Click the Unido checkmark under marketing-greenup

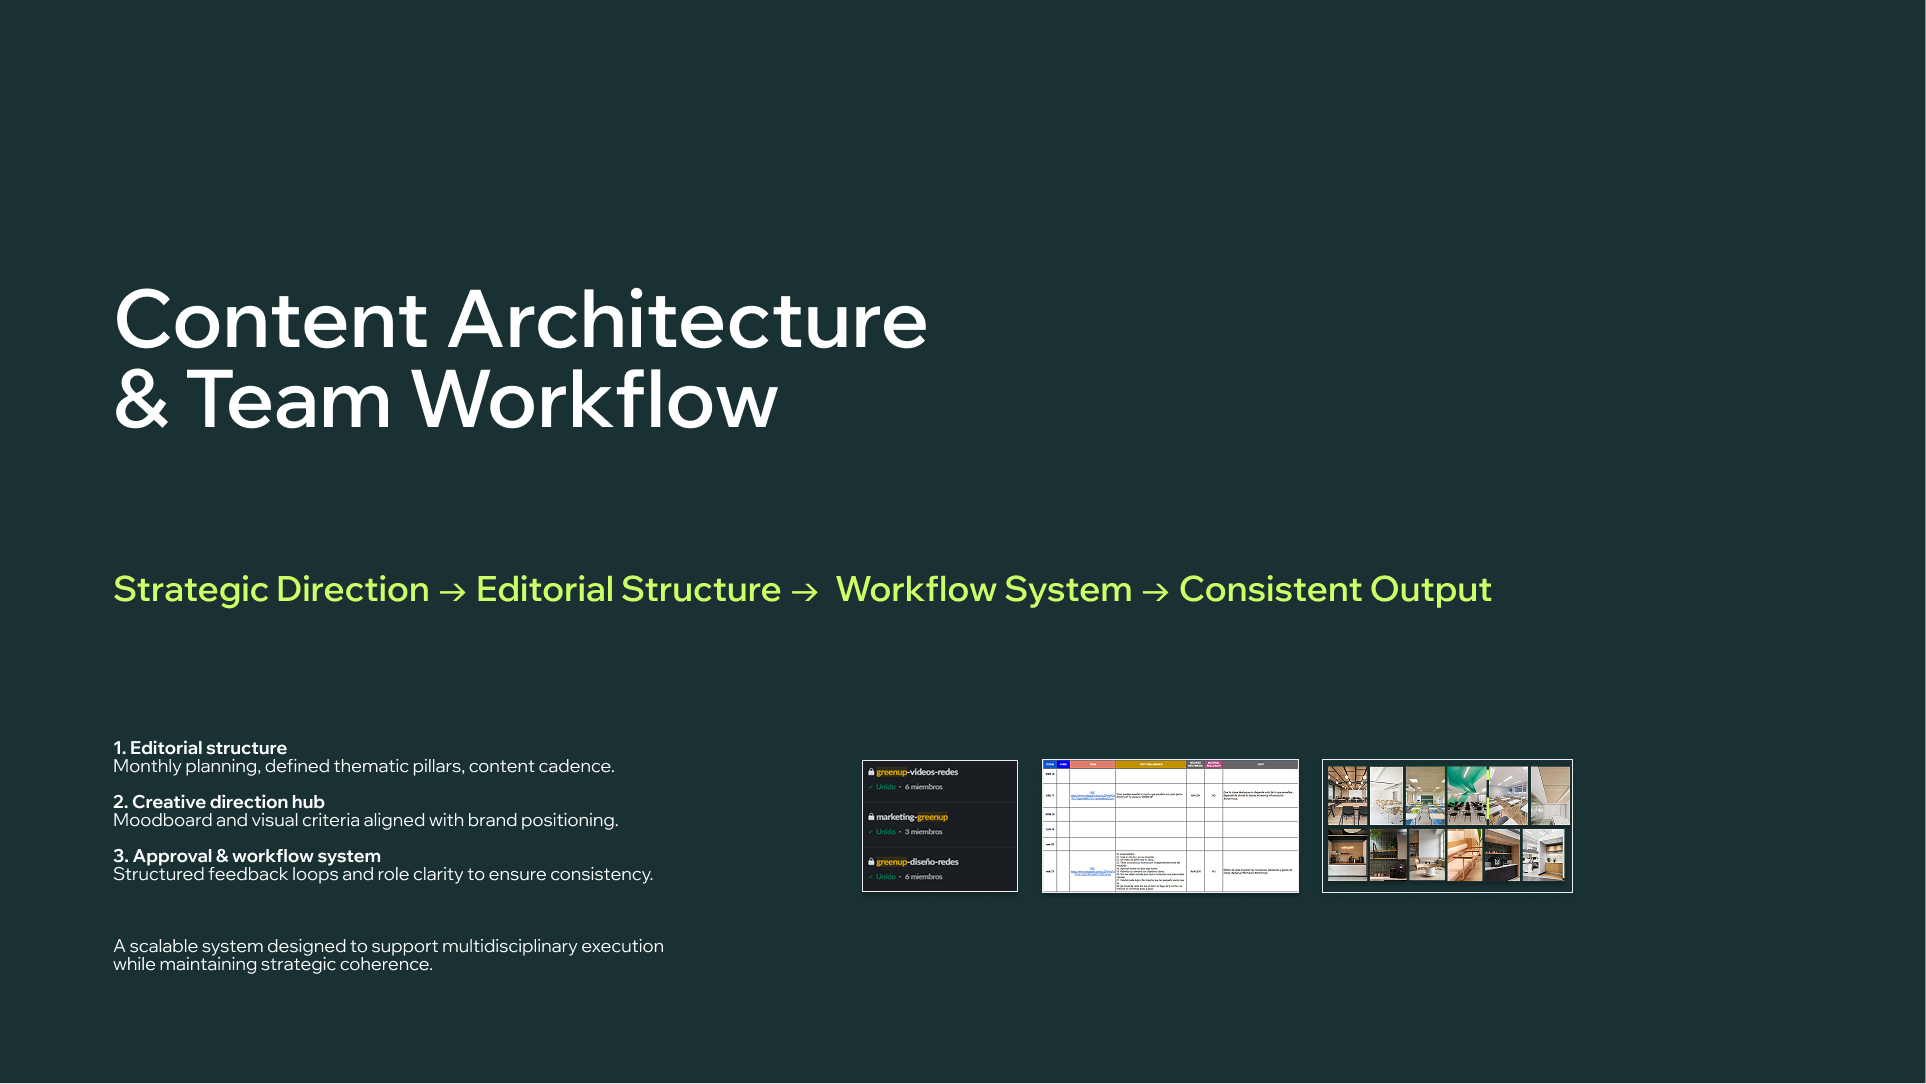click(x=871, y=832)
